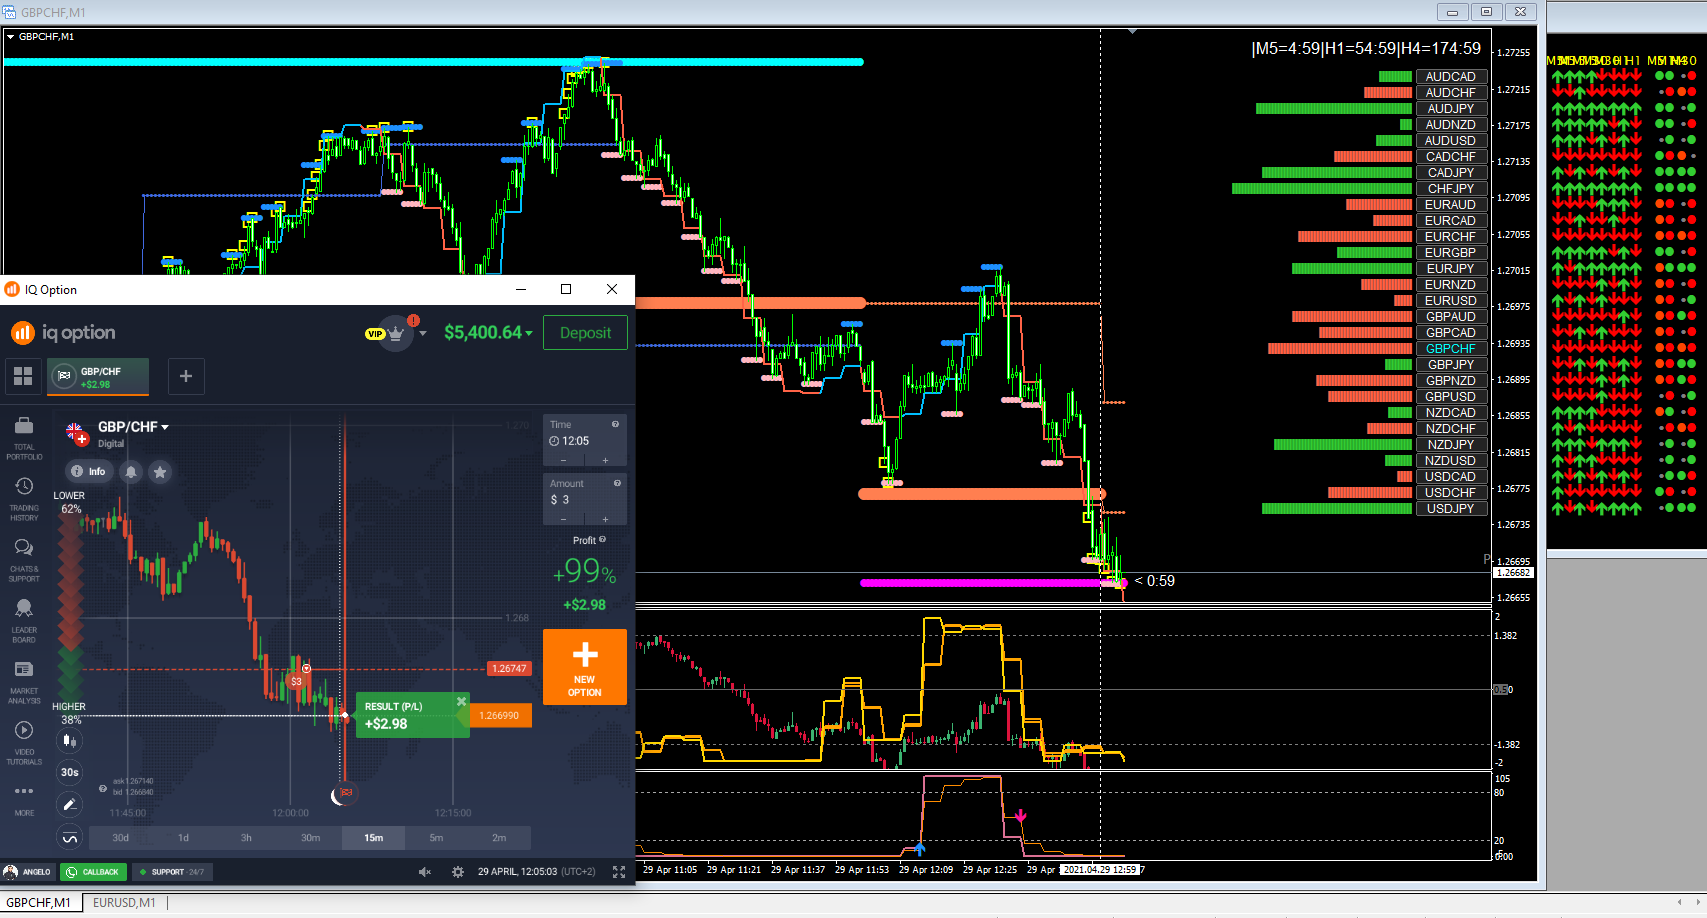
Task: Set a price alert with bell icon
Action: pos(131,471)
